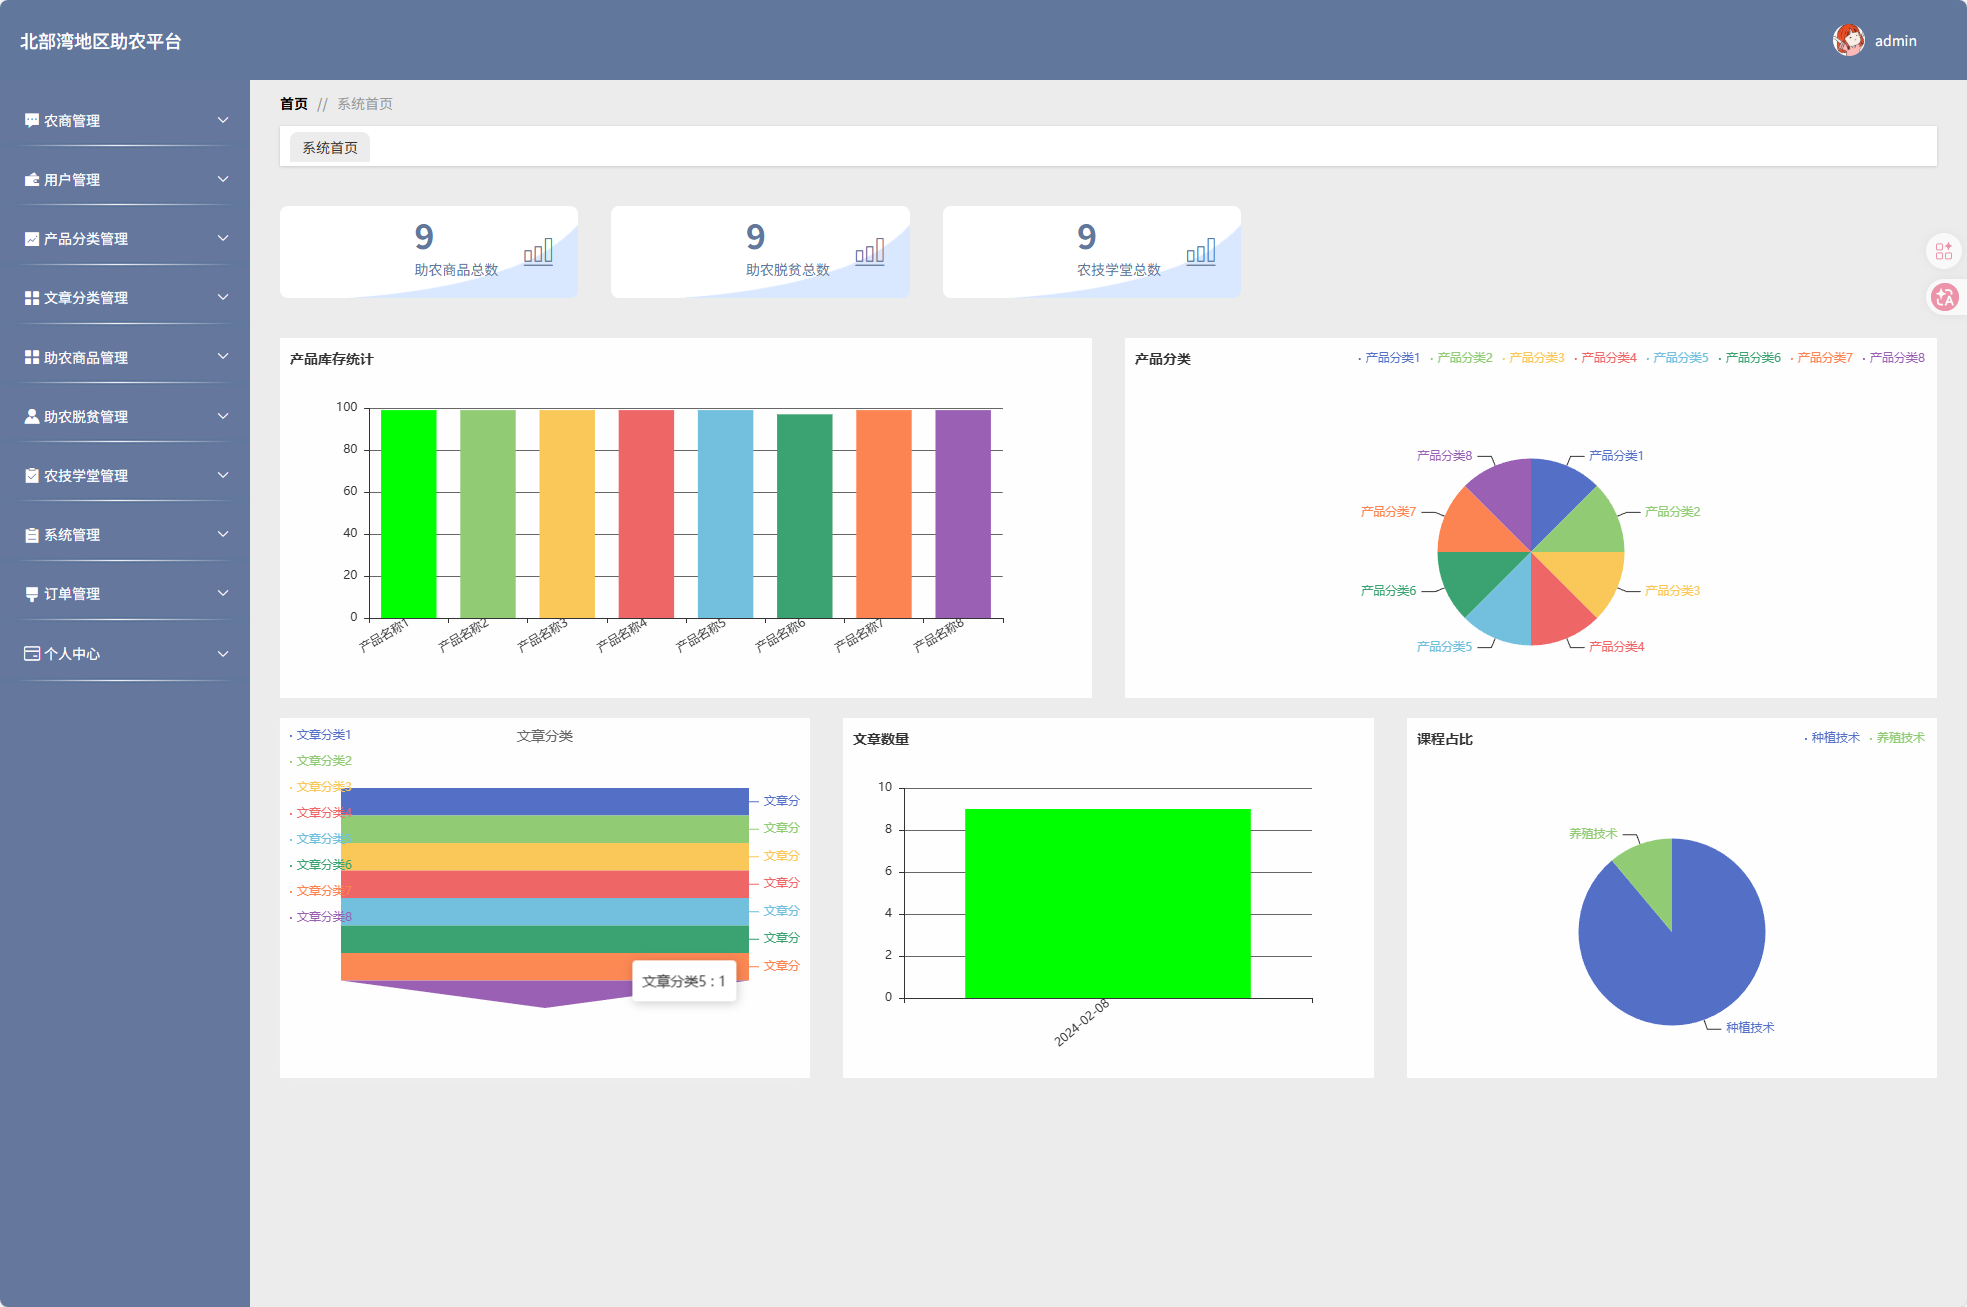
Task: Toggle 养殖技术 legend in 课程占比 chart
Action: pyautogui.click(x=1897, y=738)
